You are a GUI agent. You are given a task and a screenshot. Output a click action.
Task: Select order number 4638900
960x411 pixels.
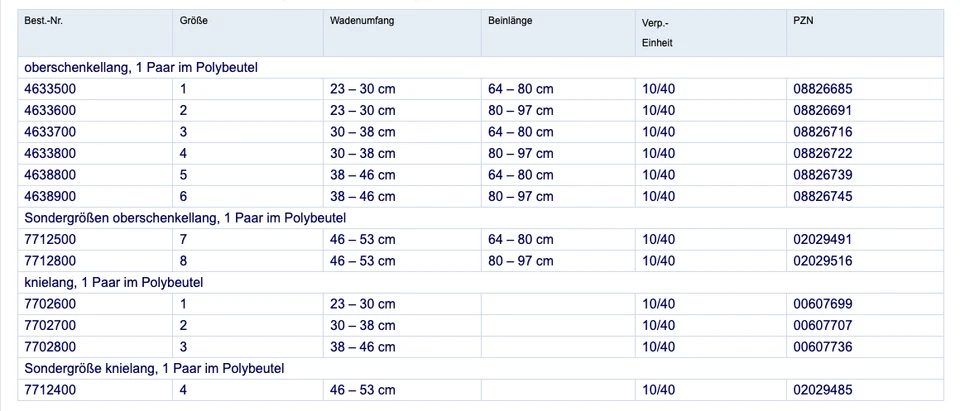point(50,196)
